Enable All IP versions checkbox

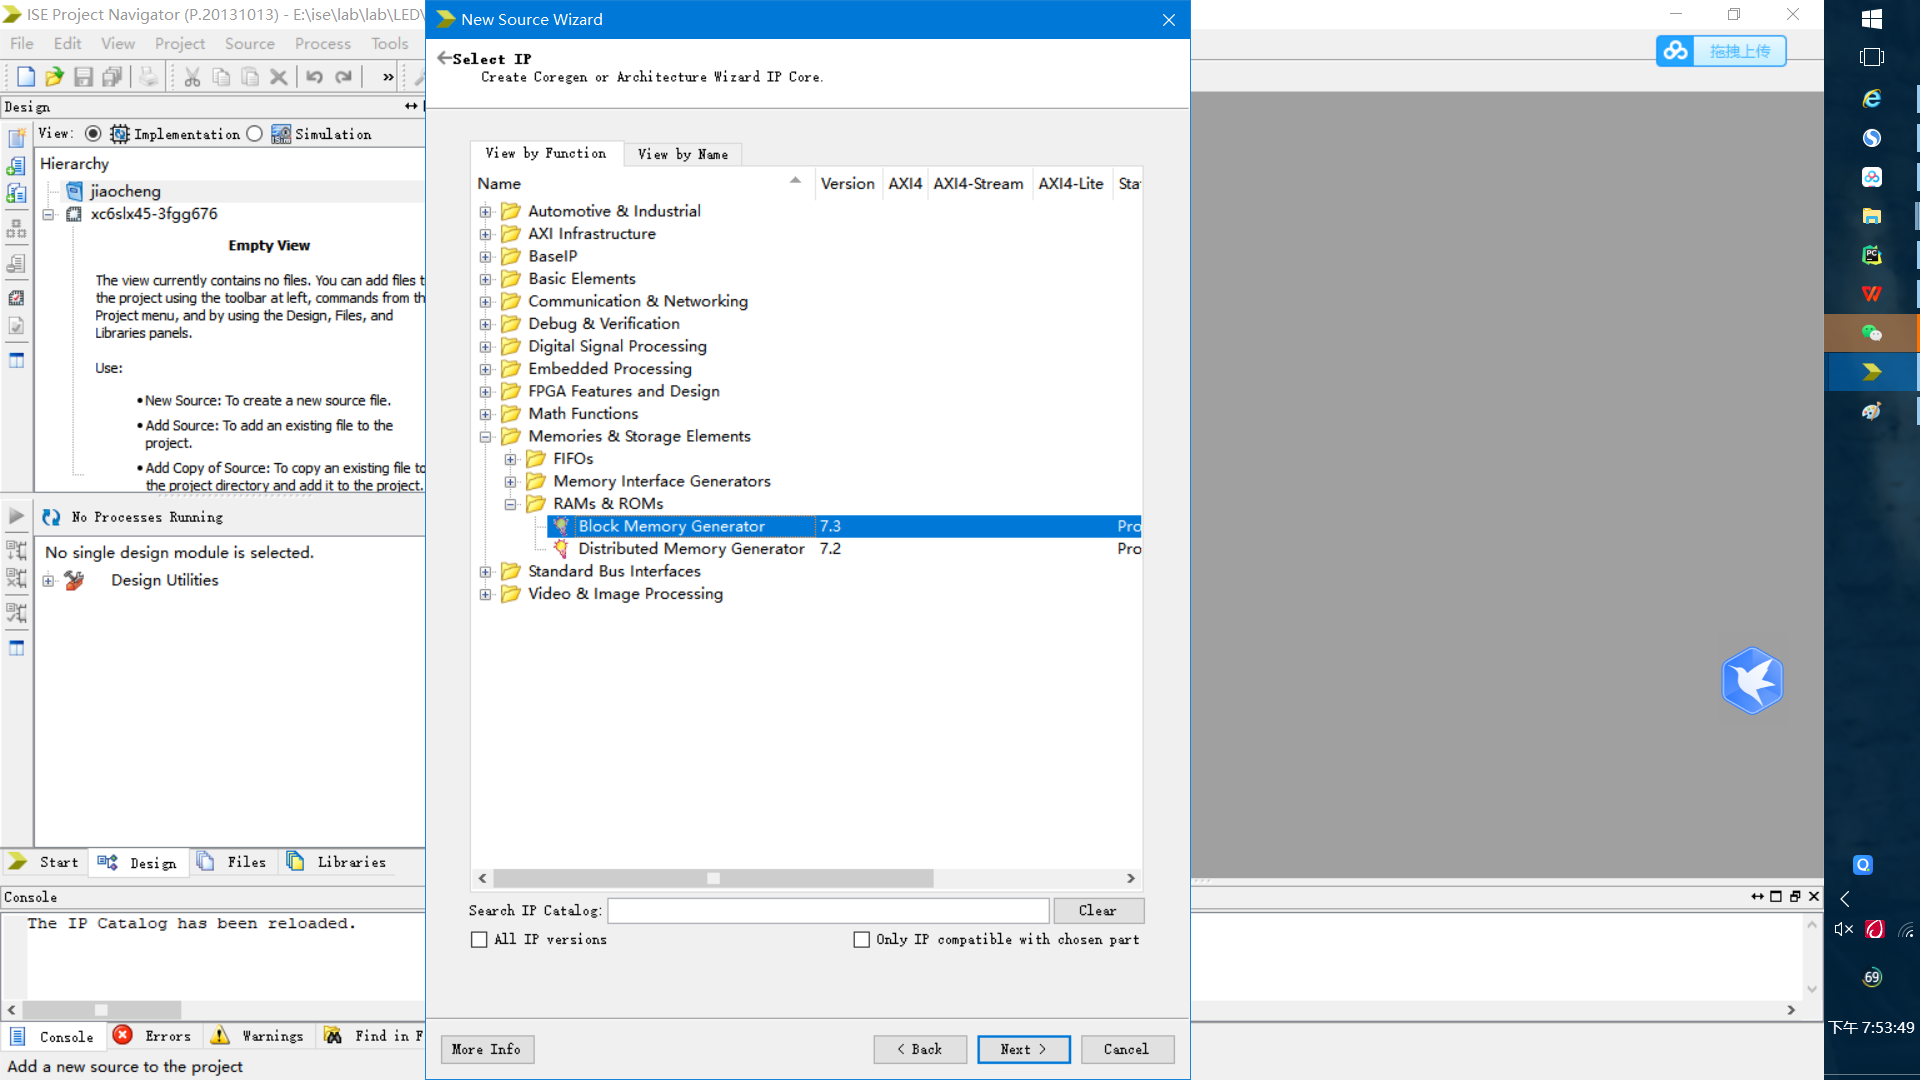click(479, 939)
